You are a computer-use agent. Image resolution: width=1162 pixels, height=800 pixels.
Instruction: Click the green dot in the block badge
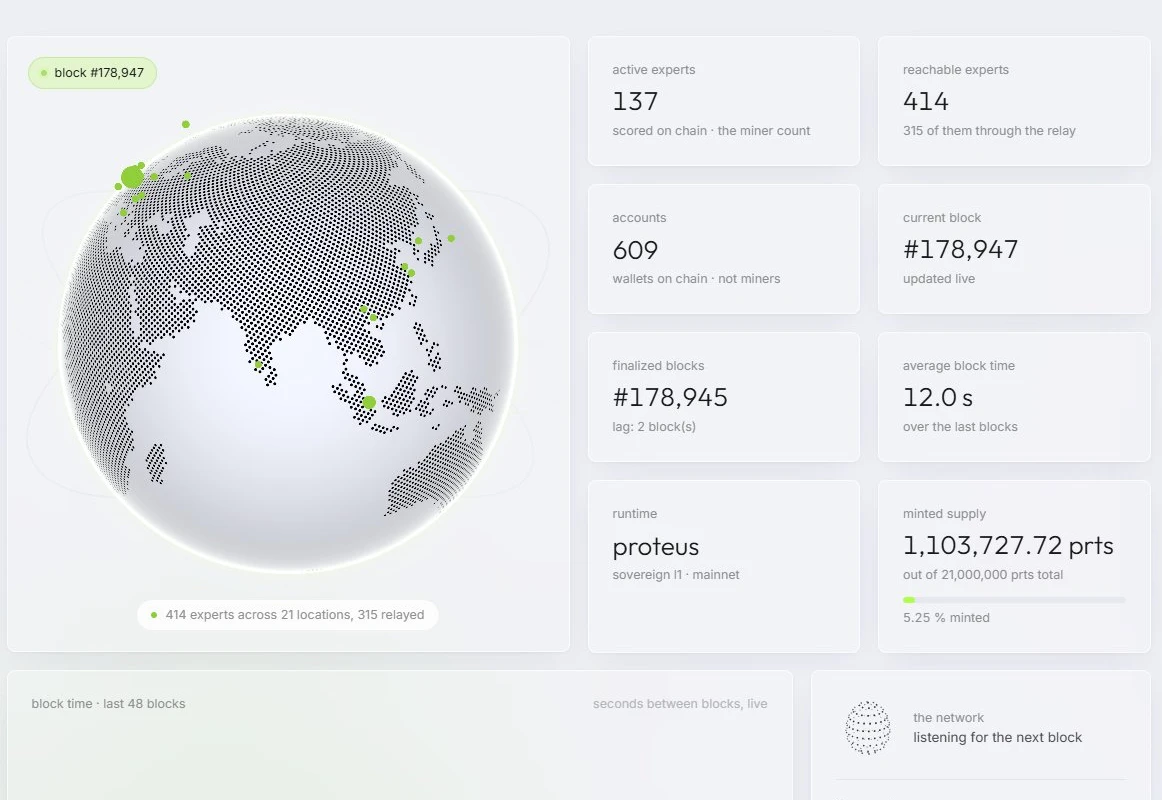coord(44,73)
